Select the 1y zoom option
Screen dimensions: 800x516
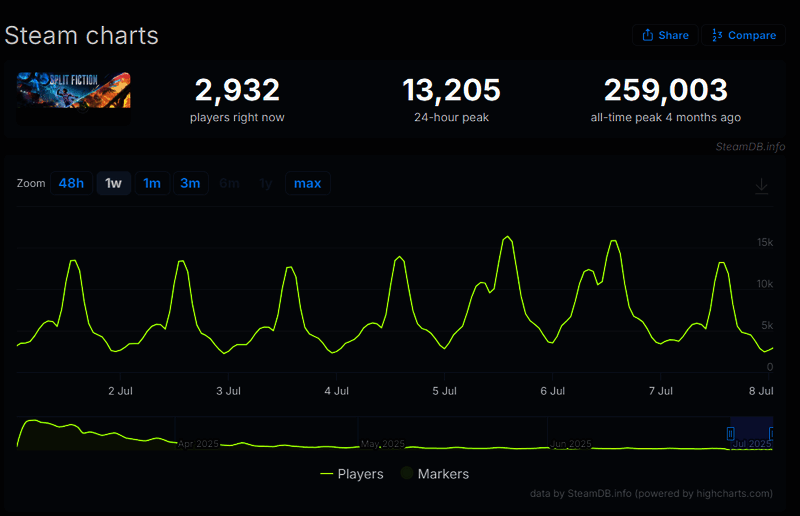(x=265, y=183)
